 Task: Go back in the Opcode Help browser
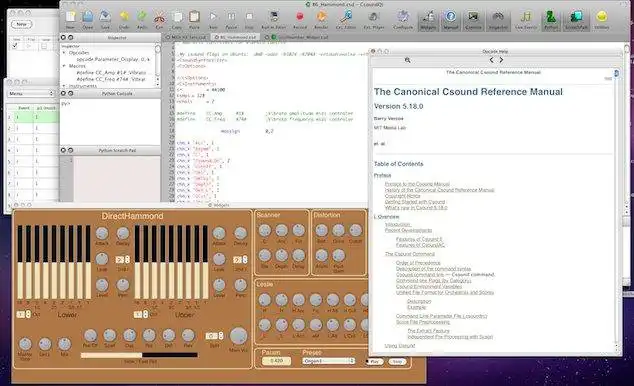[491, 60]
